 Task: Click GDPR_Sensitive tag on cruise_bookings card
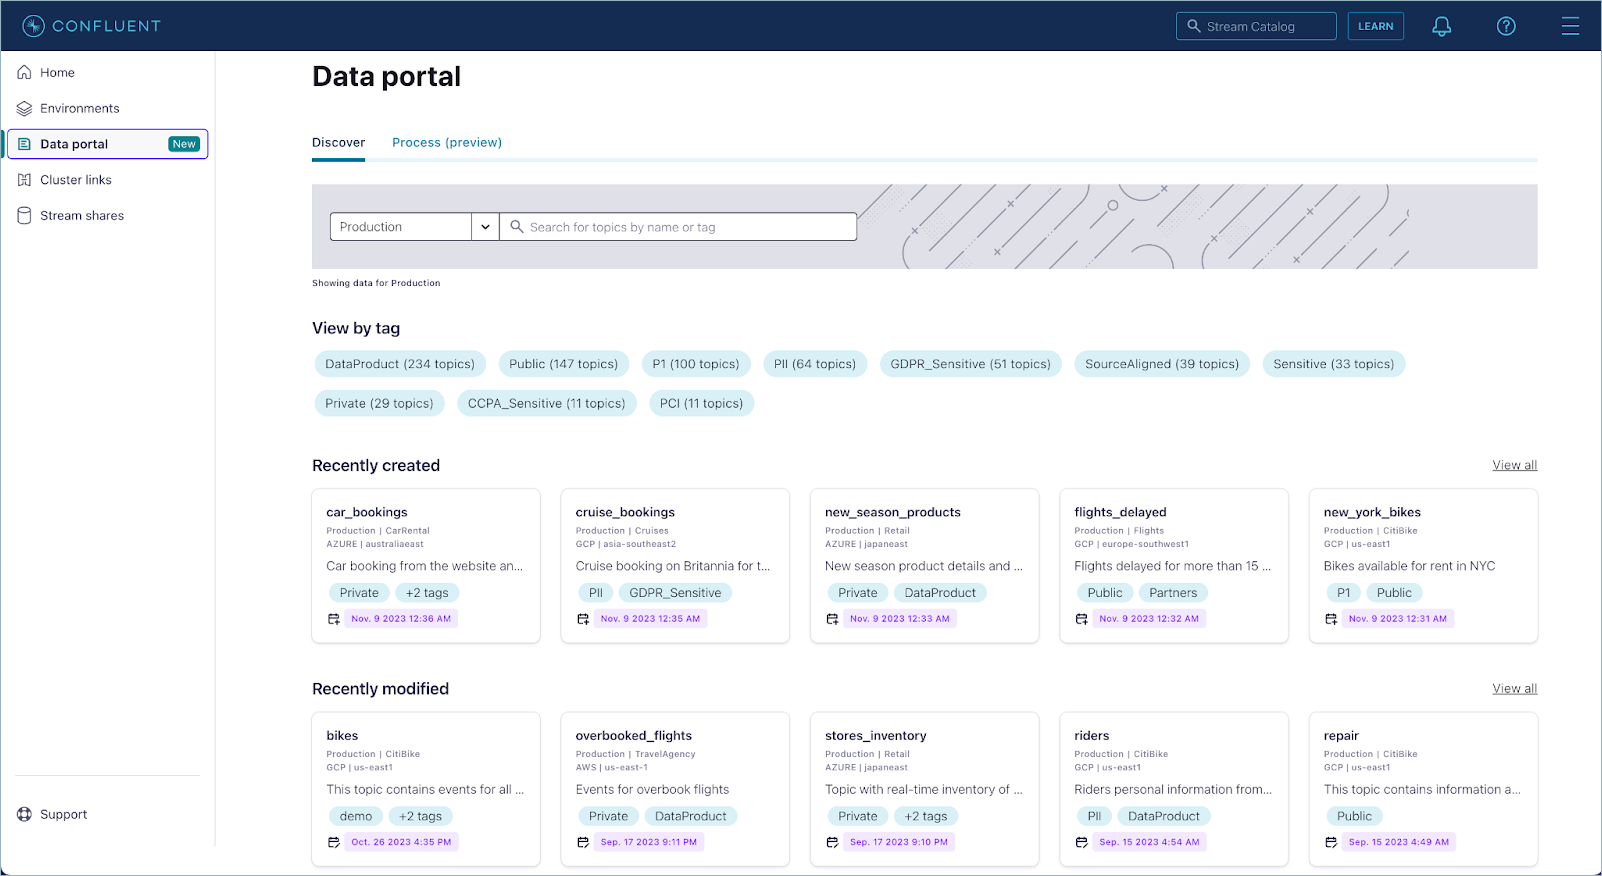[675, 593]
